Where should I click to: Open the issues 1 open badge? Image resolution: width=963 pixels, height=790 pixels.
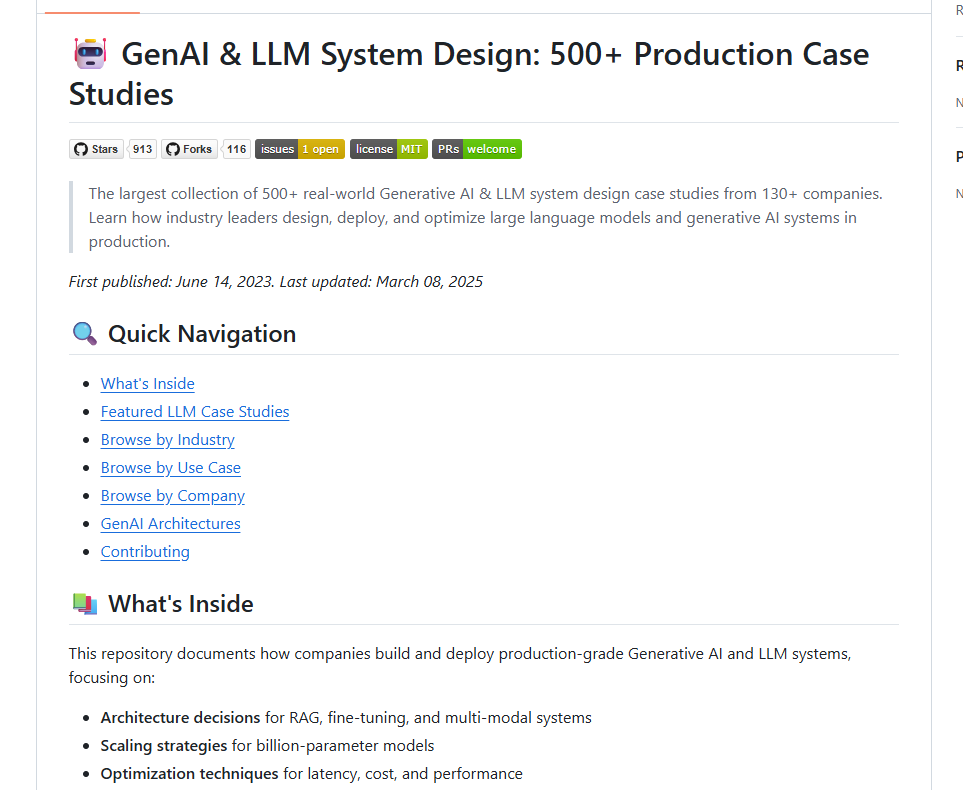pos(300,149)
